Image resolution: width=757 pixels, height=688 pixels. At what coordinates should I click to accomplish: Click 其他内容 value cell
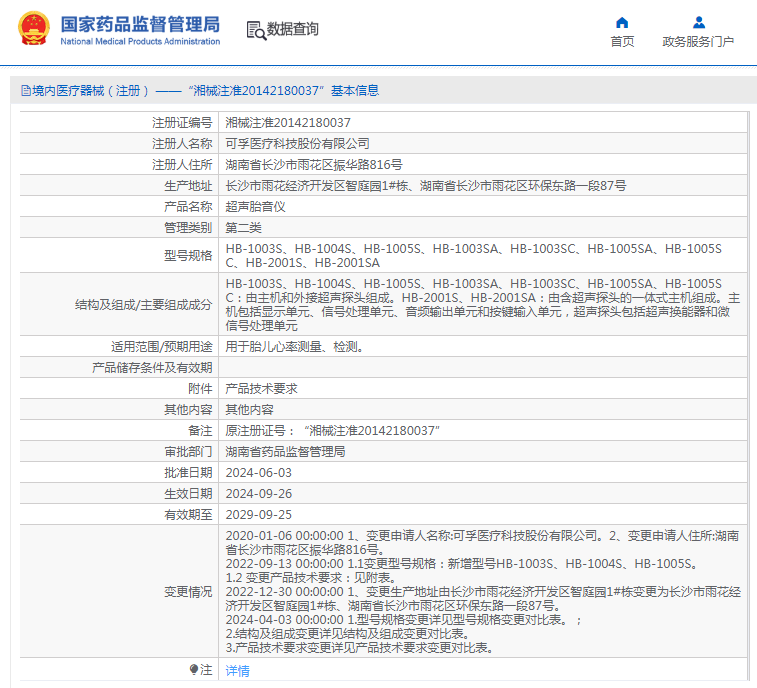coord(483,409)
